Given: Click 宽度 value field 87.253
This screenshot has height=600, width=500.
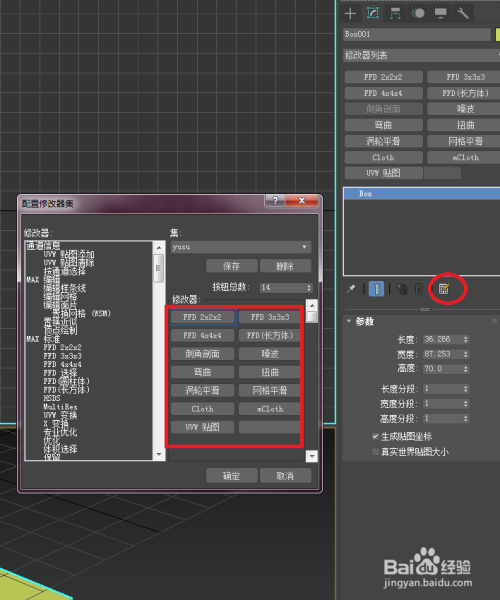Looking at the screenshot, I should click(443, 354).
